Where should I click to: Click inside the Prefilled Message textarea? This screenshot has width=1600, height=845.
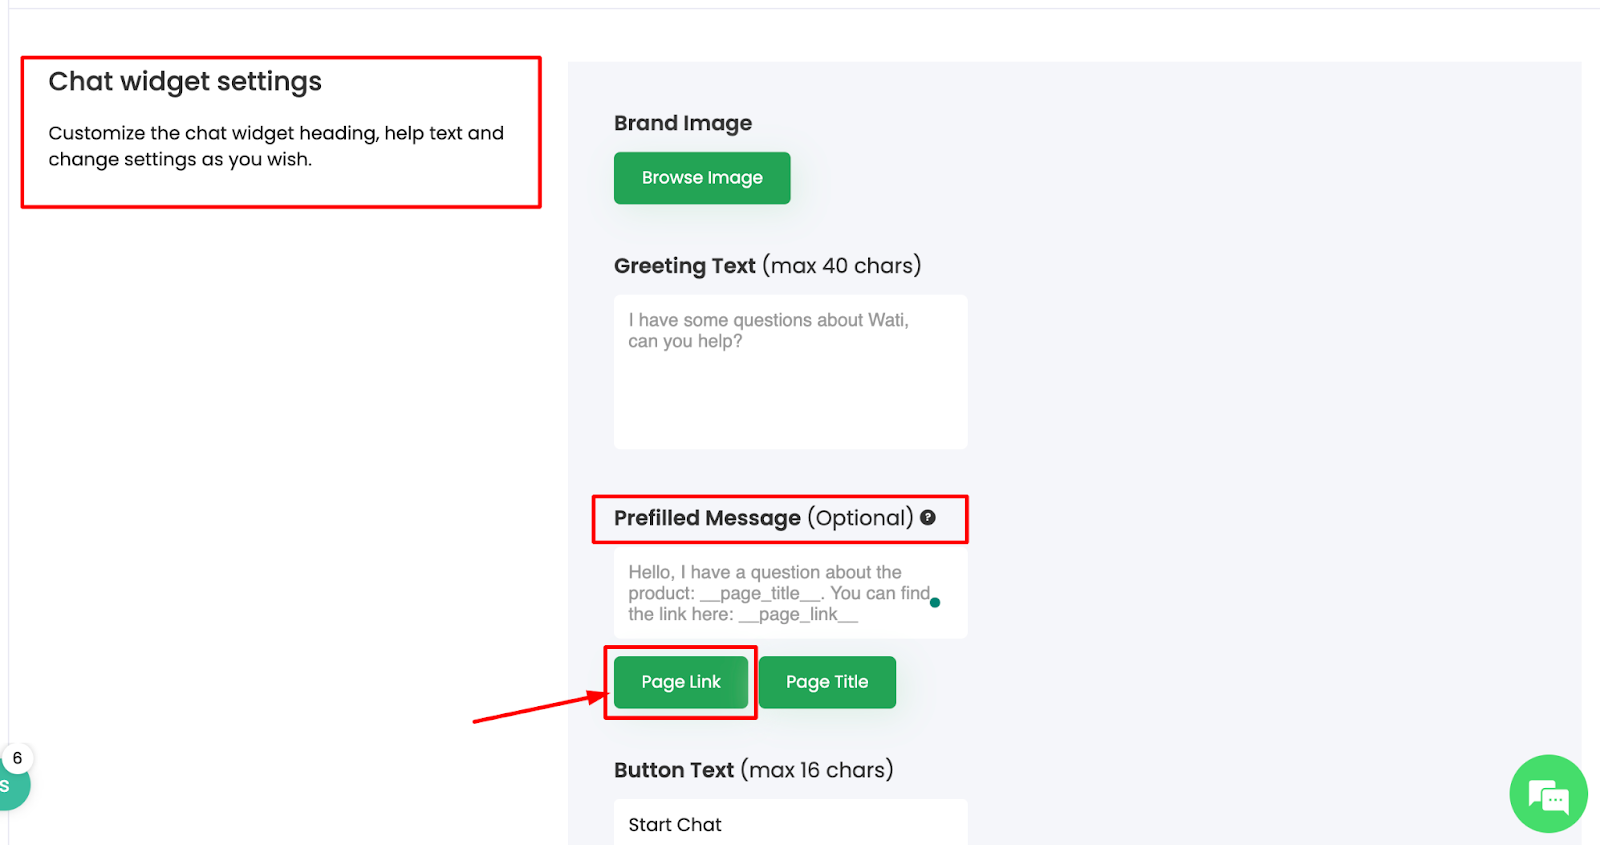coord(780,593)
